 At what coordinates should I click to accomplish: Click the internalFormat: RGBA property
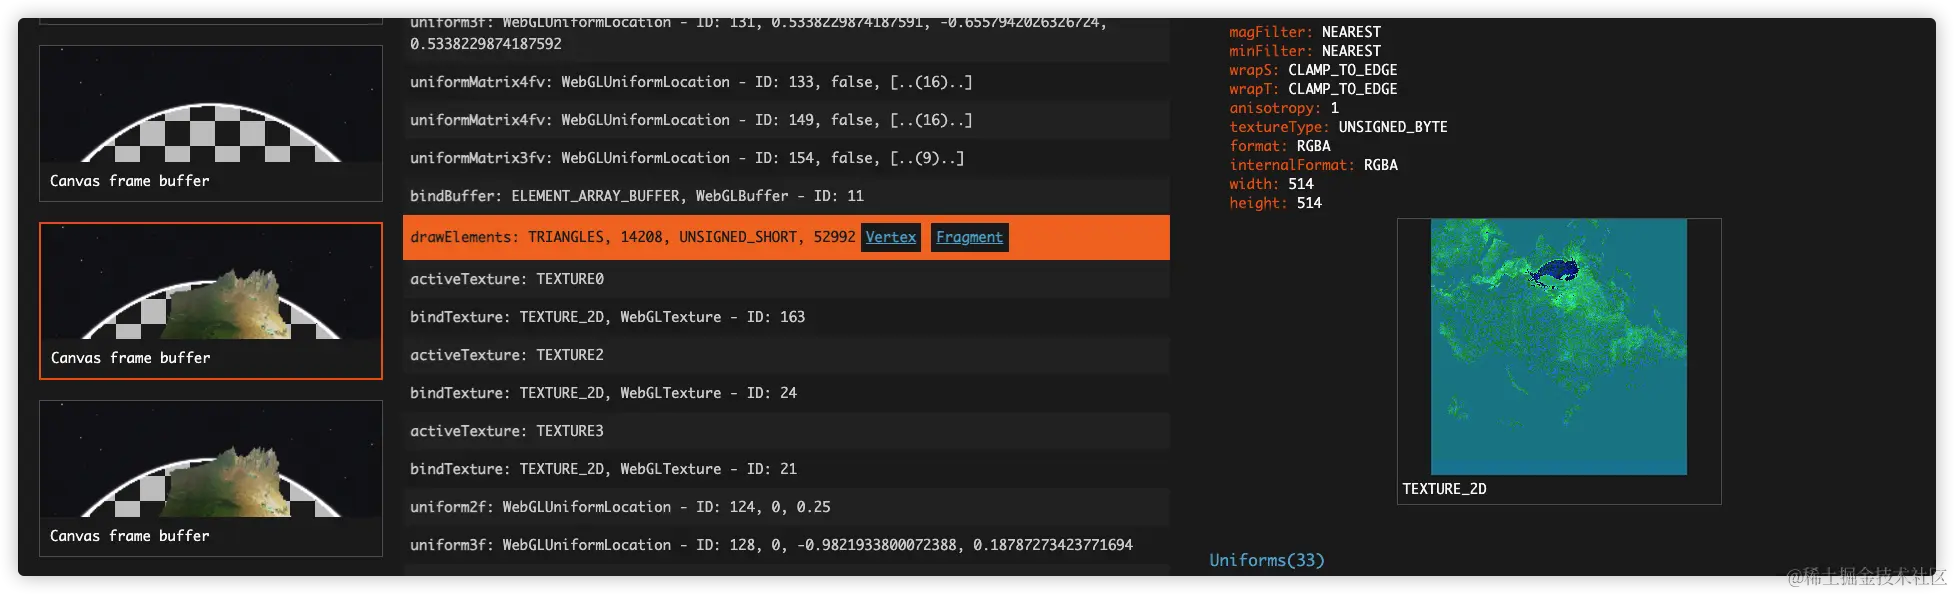pyautogui.click(x=1313, y=165)
